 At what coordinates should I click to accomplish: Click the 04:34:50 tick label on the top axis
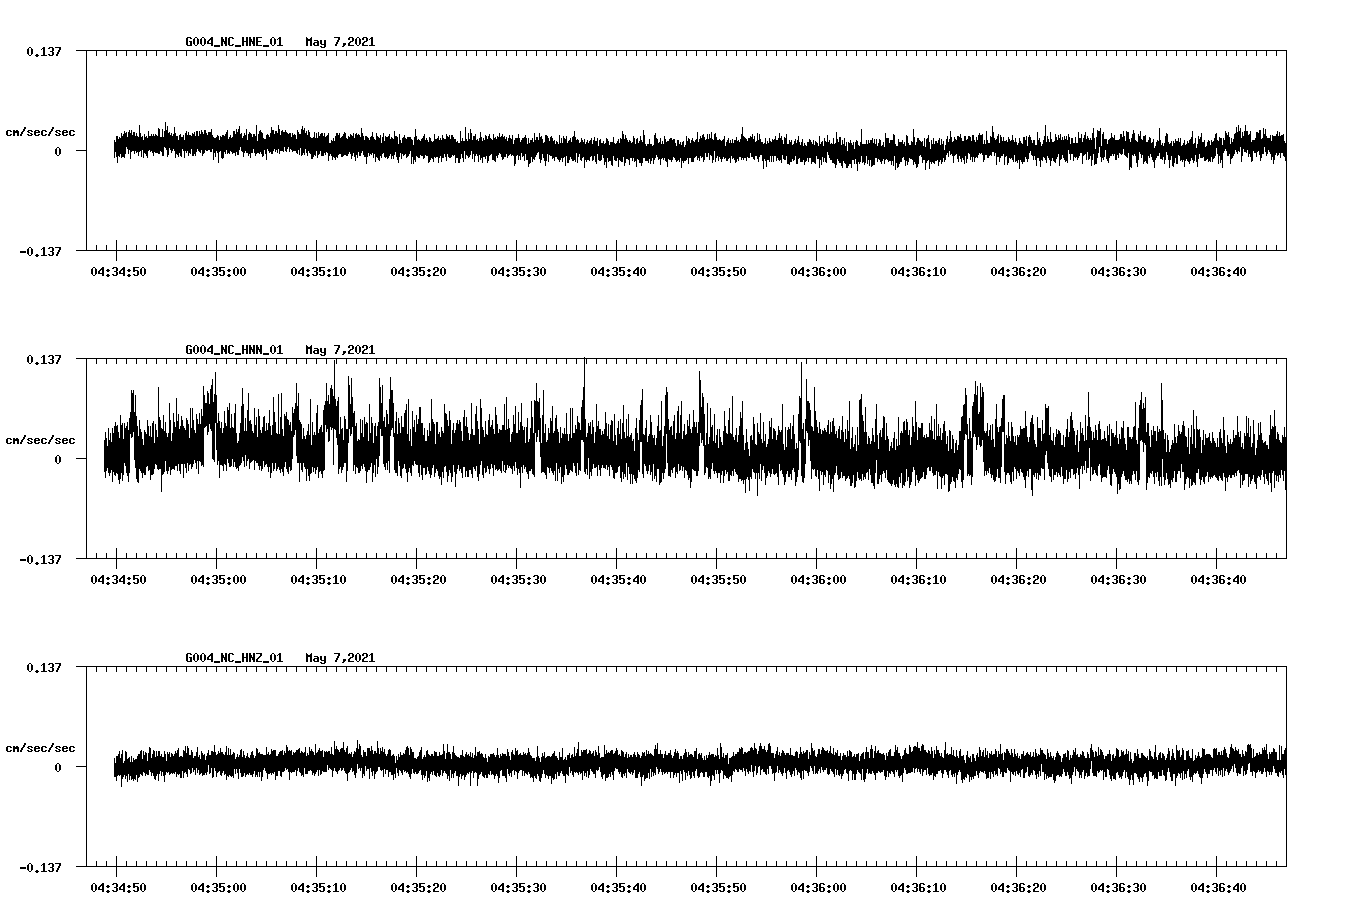pos(118,270)
